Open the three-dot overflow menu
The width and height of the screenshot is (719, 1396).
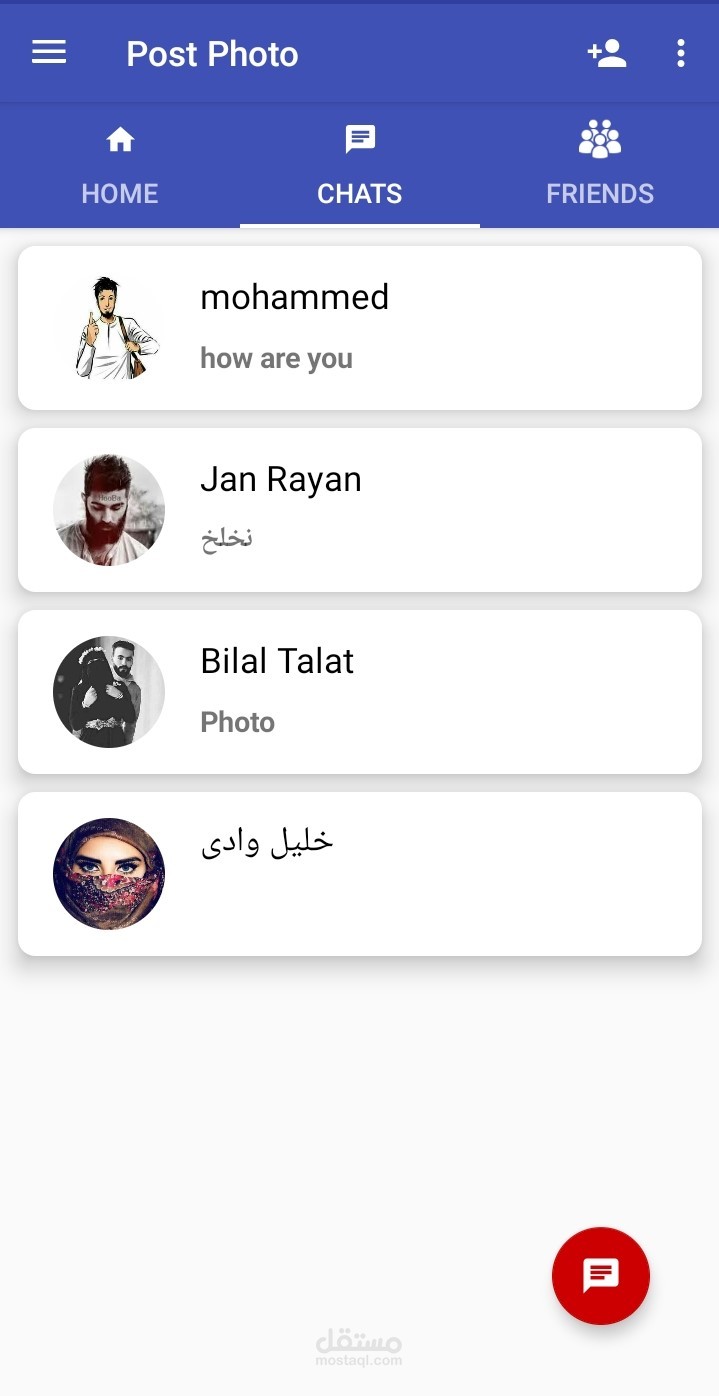tap(680, 53)
